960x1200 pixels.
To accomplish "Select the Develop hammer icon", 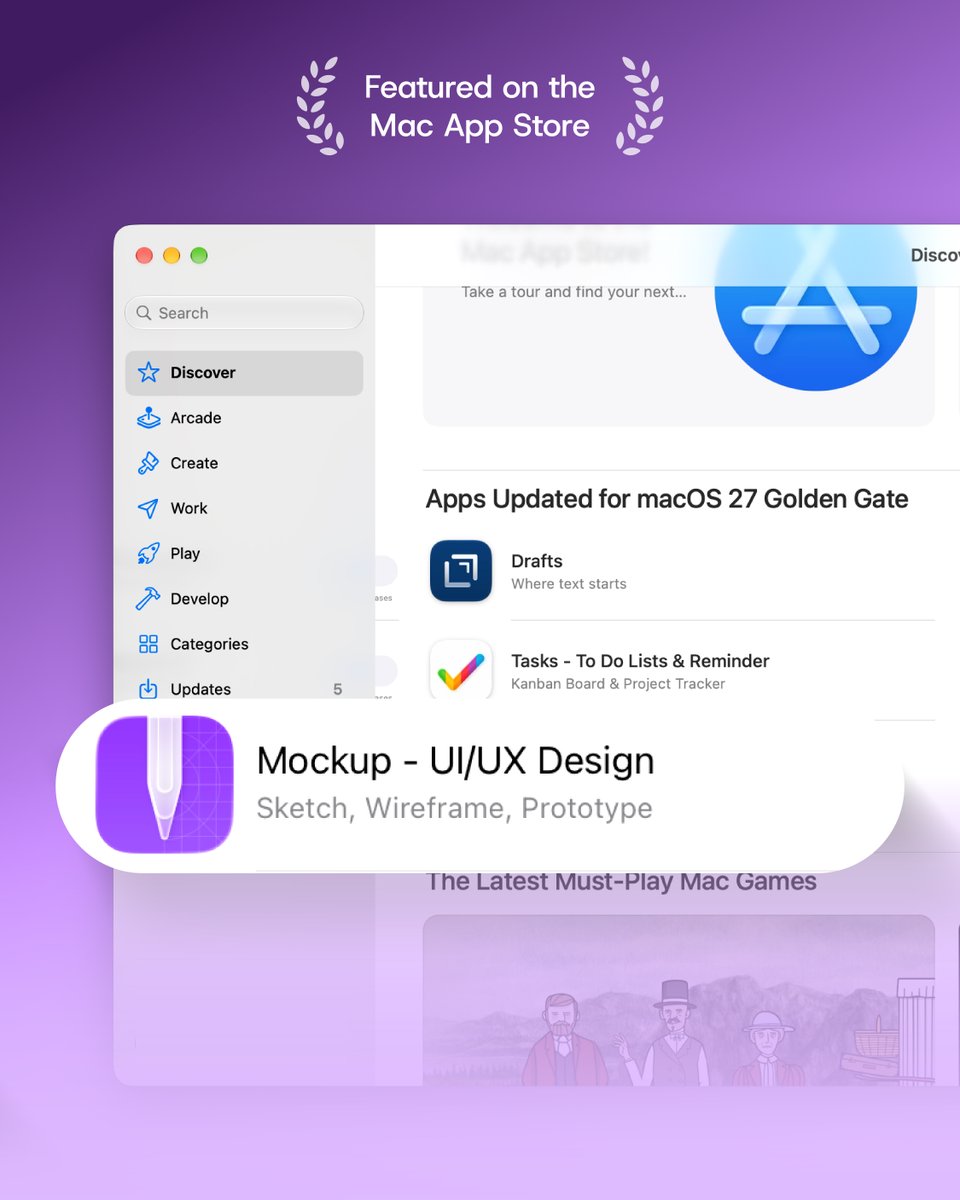I will (x=148, y=599).
